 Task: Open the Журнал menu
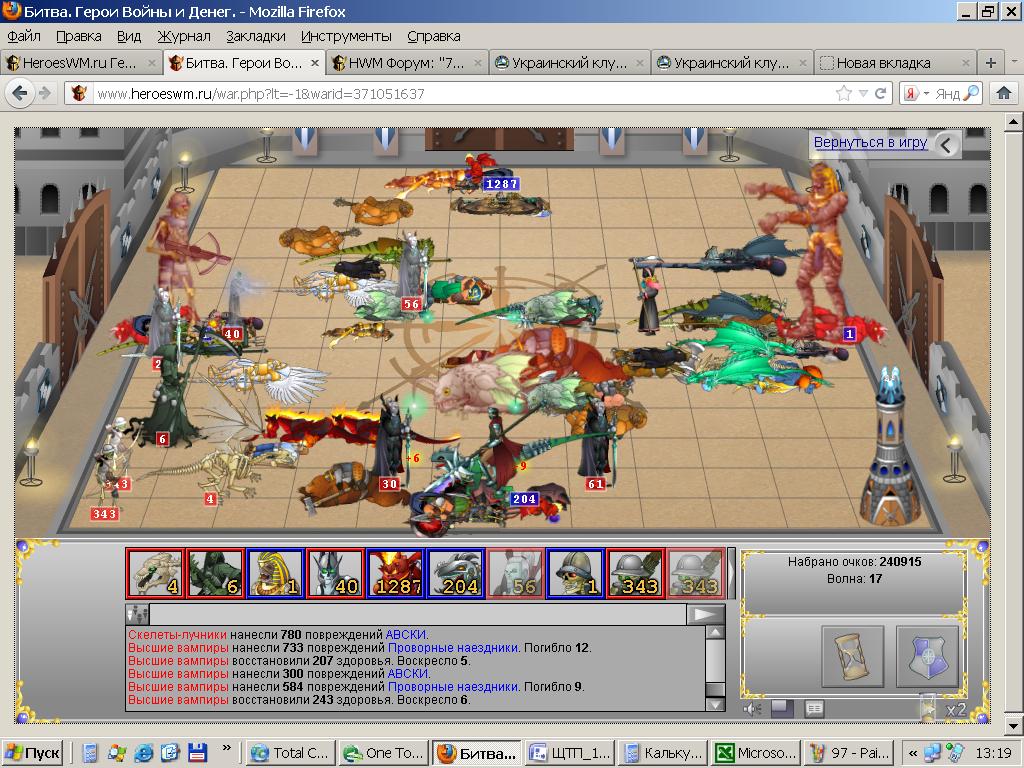(x=184, y=36)
